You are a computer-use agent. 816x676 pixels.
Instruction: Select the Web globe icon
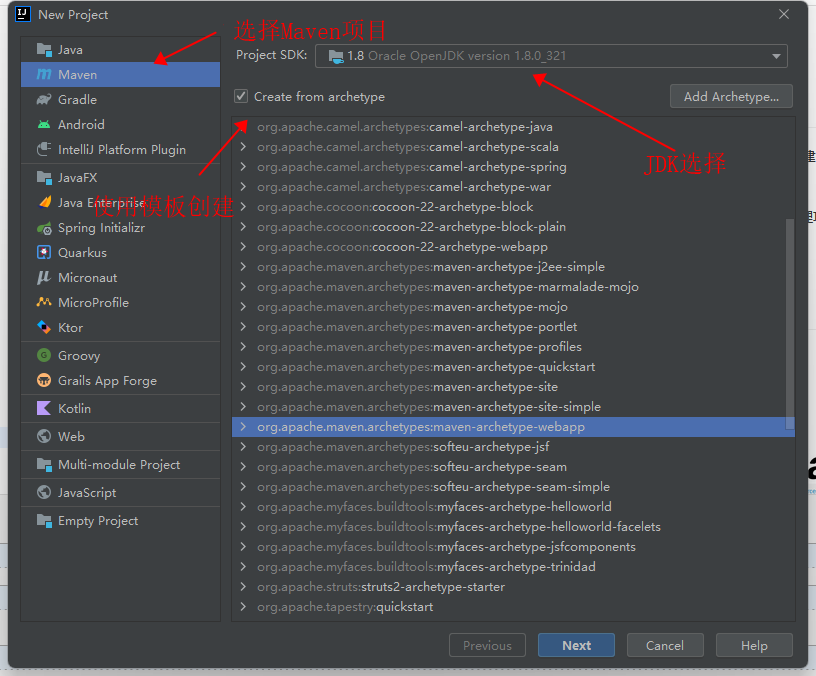click(44, 437)
